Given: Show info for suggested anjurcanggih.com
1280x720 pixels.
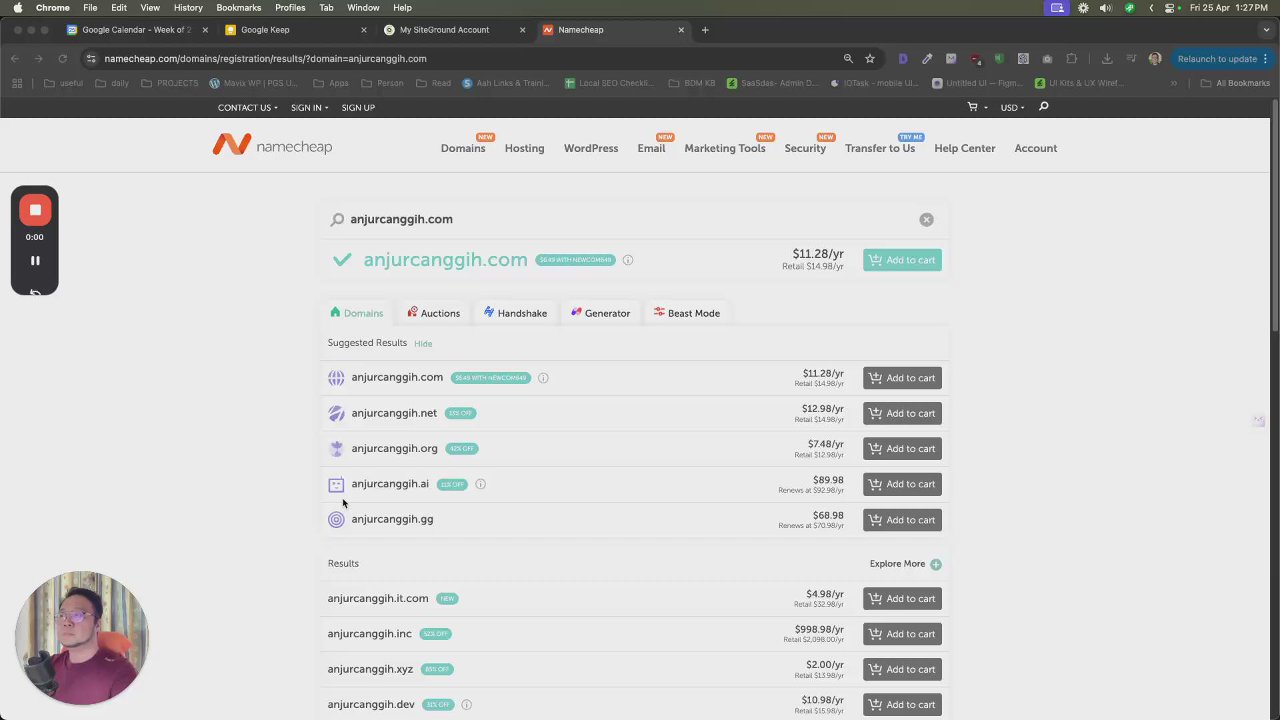Looking at the screenshot, I should [543, 378].
